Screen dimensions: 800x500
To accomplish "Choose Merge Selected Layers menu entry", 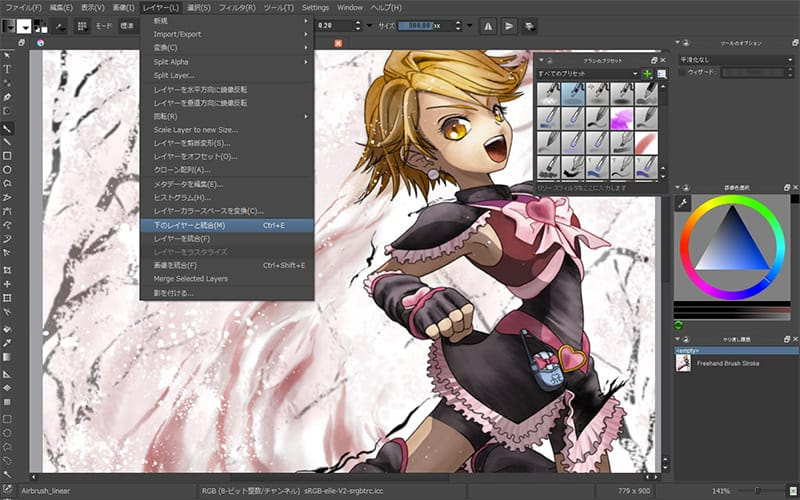I will click(x=227, y=279).
